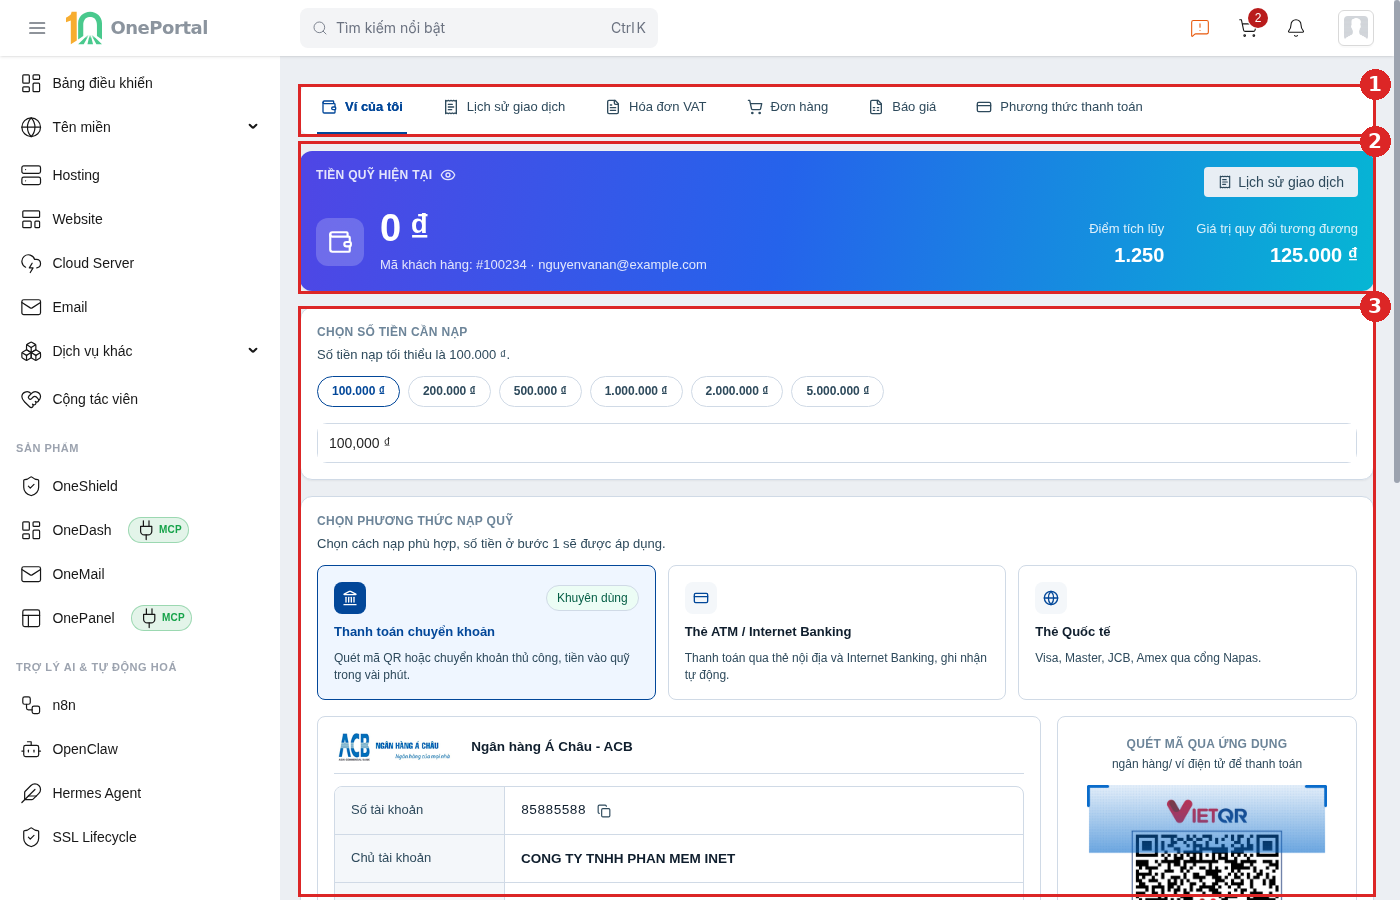Open the Hóa đơn VAT tab
This screenshot has width=1400, height=900.
[x=656, y=107]
